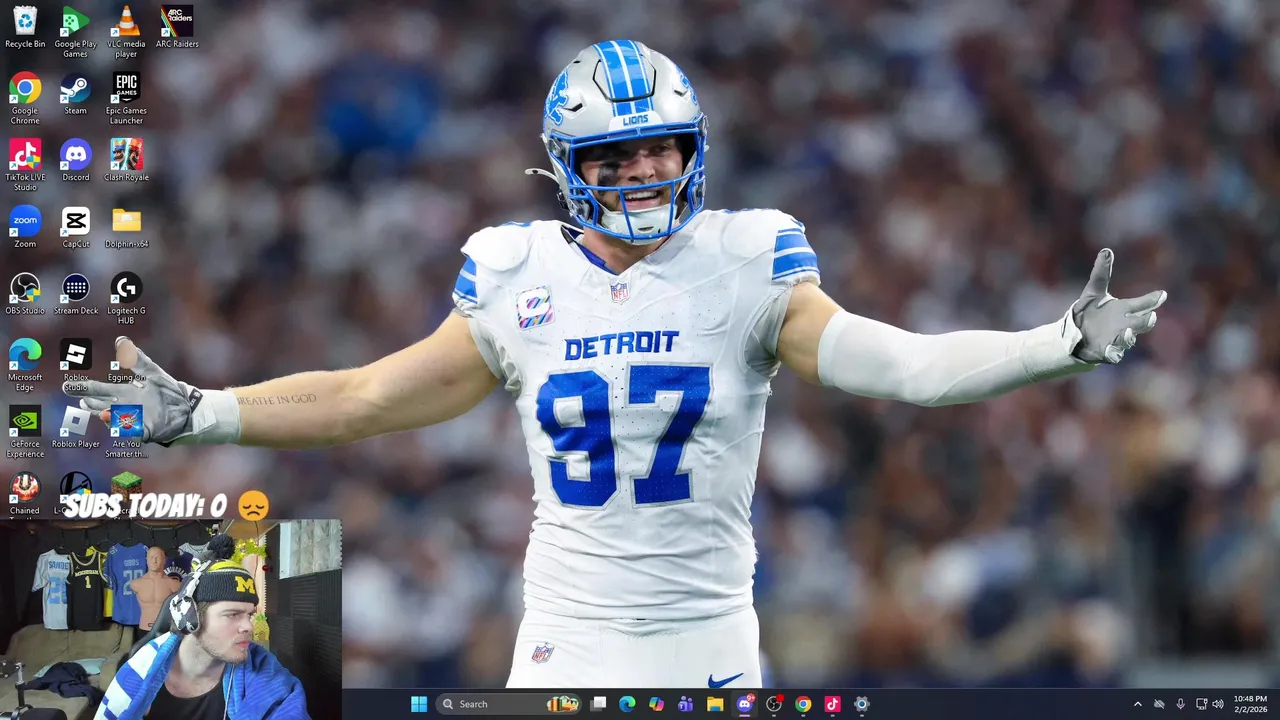
Task: Open Task View on the taskbar
Action: pos(598,704)
